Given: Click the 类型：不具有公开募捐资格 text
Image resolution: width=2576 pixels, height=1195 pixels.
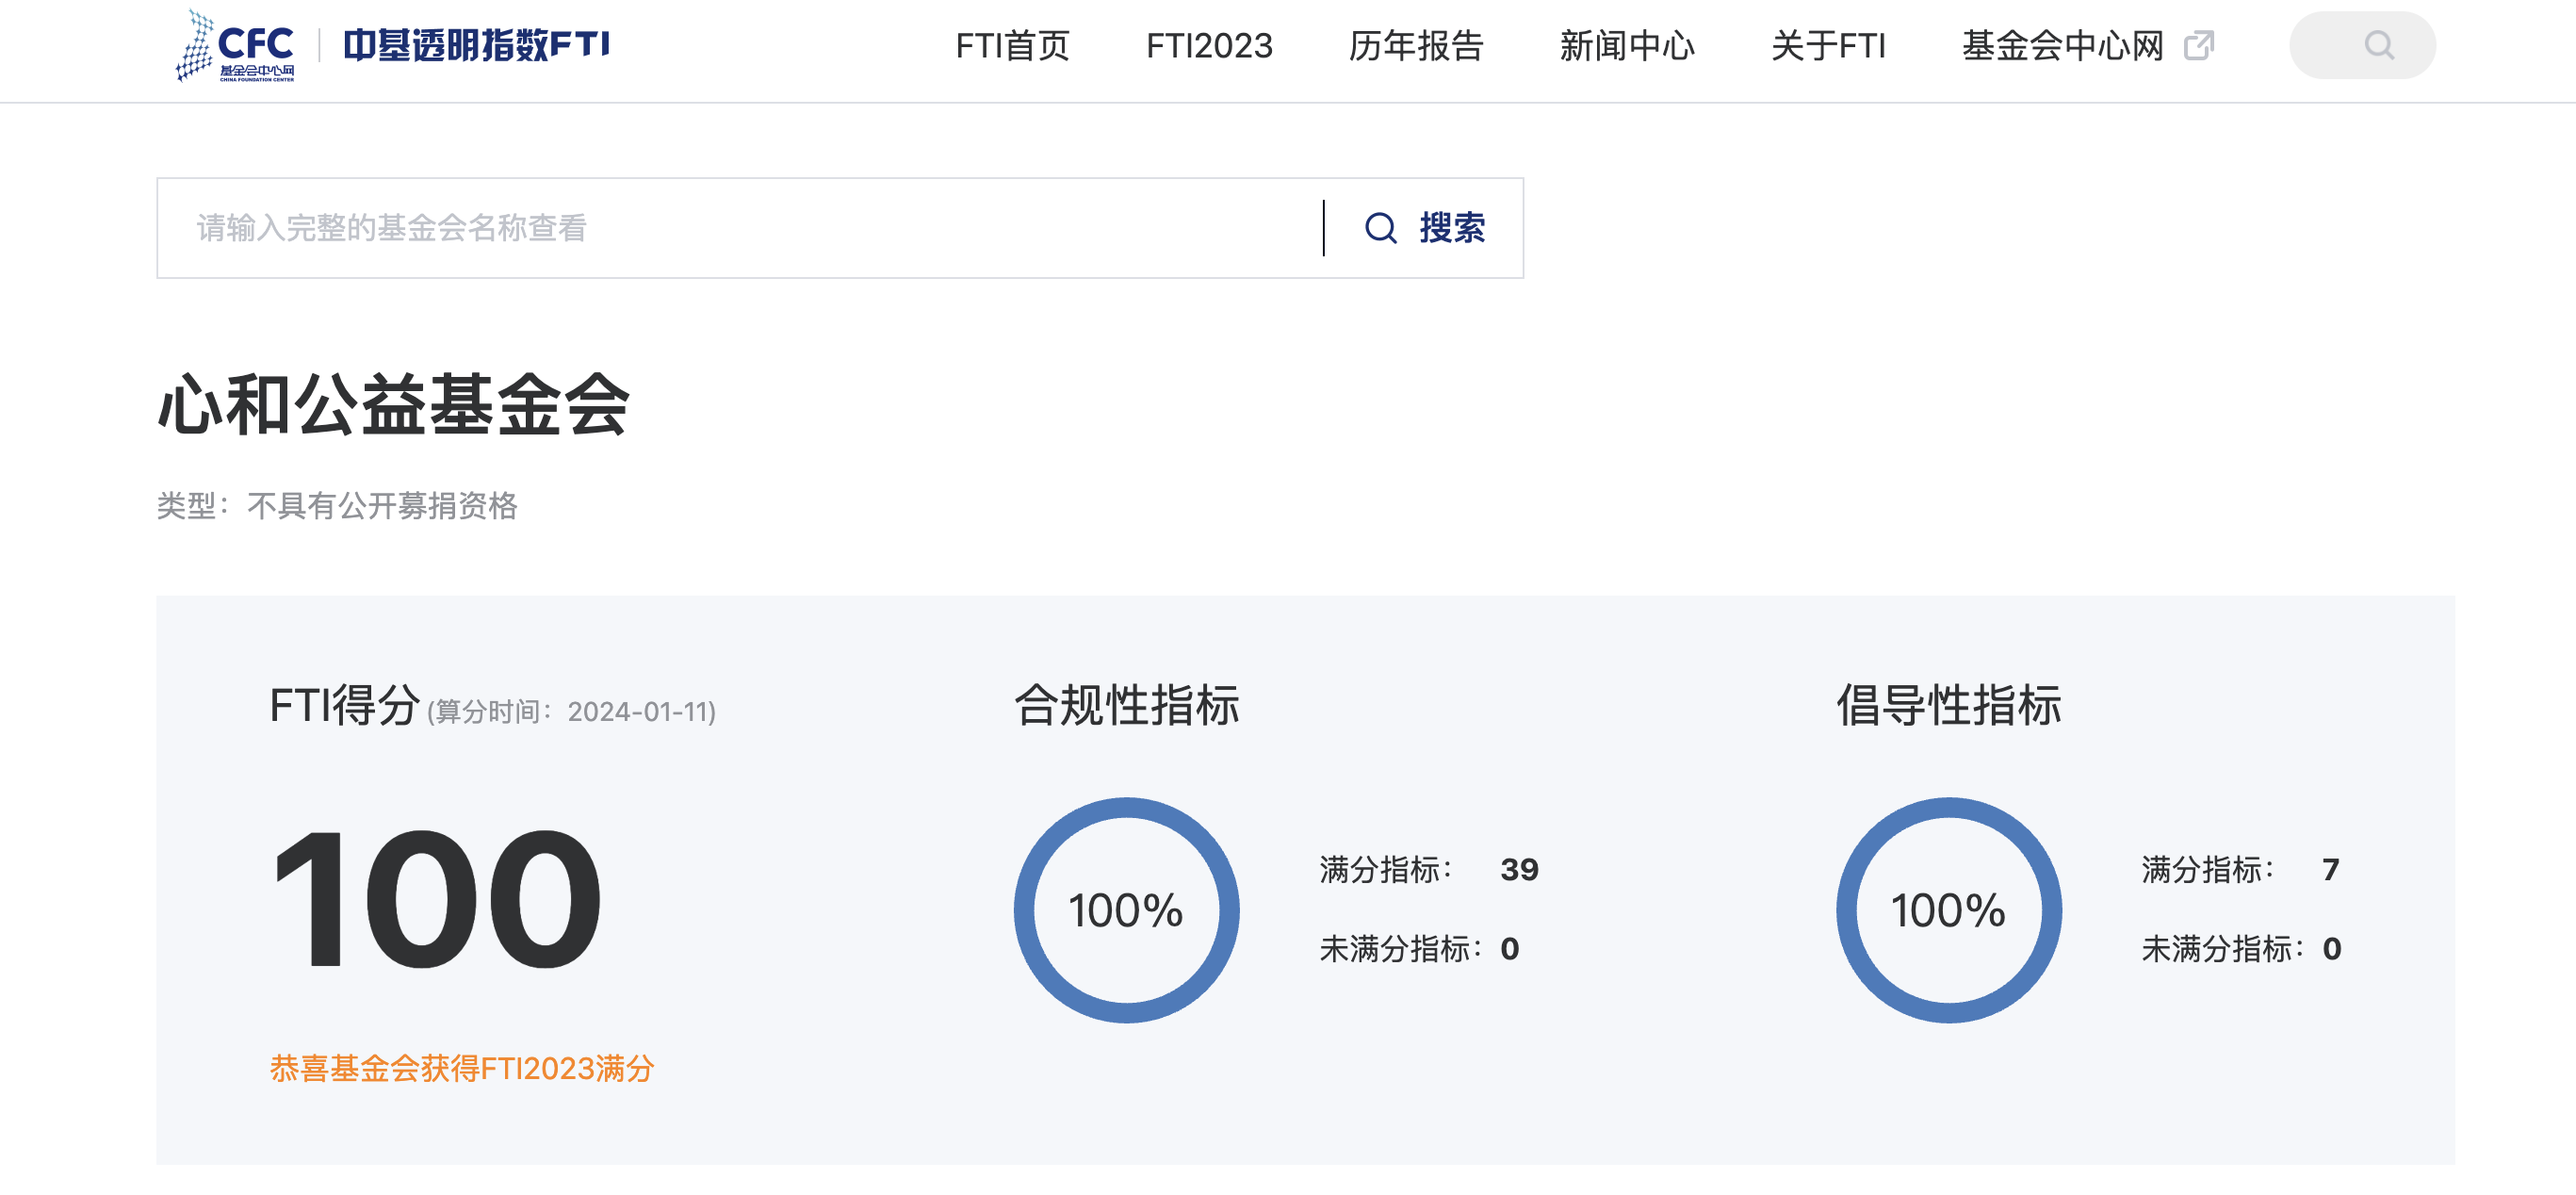Looking at the screenshot, I should click(x=337, y=506).
